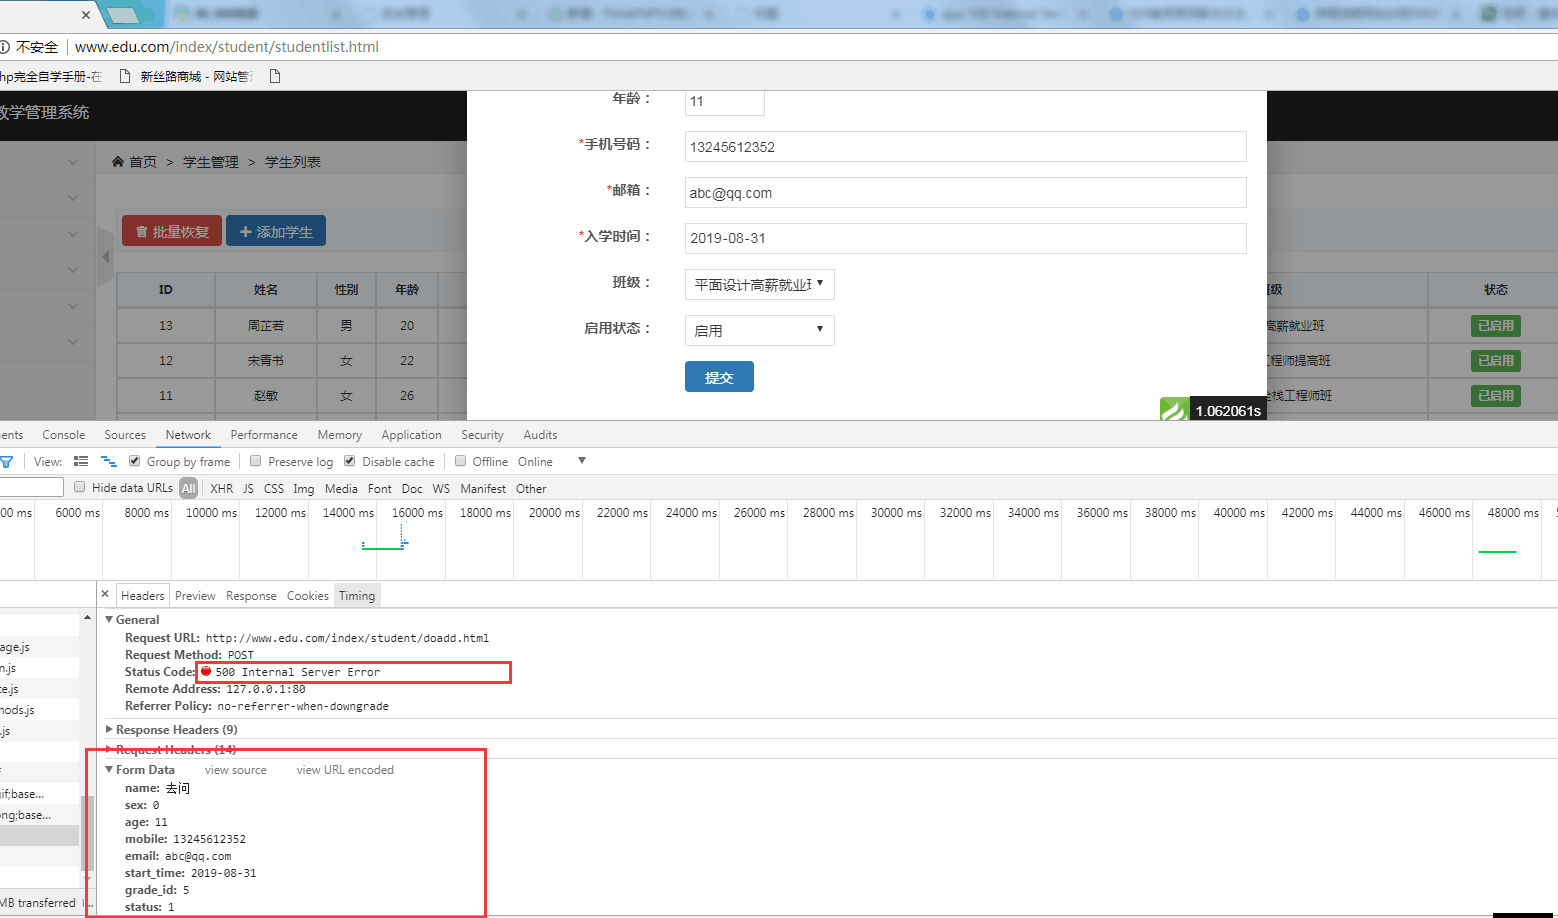Image resolution: width=1558 pixels, height=918 pixels.
Task: Switch to the Console tab
Action: coord(63,435)
